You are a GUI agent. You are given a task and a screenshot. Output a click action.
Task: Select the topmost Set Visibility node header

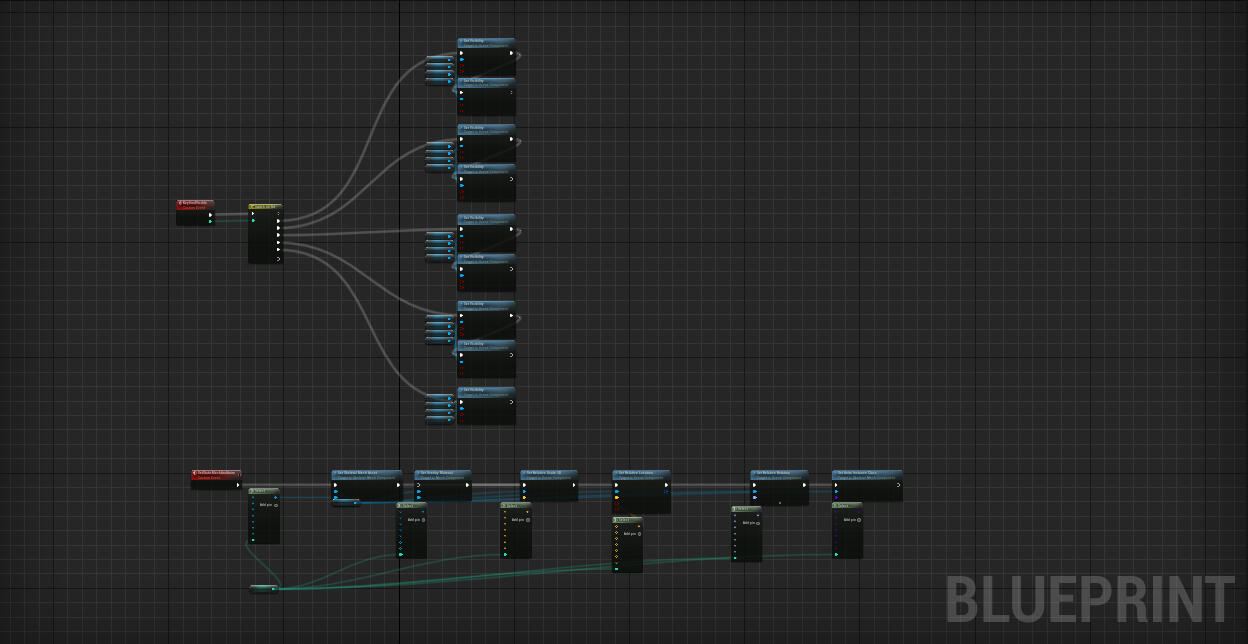coord(486,42)
